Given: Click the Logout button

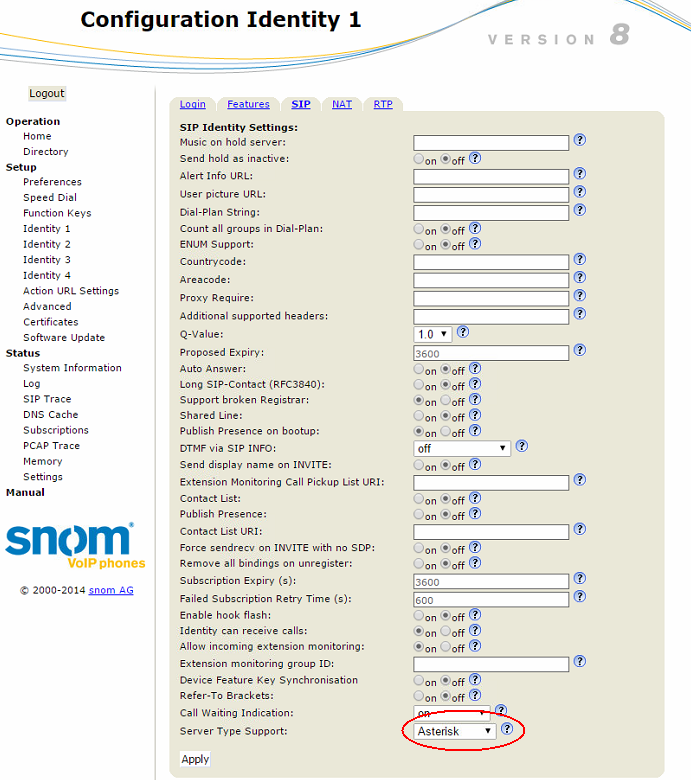Looking at the screenshot, I should pyautogui.click(x=46, y=94).
